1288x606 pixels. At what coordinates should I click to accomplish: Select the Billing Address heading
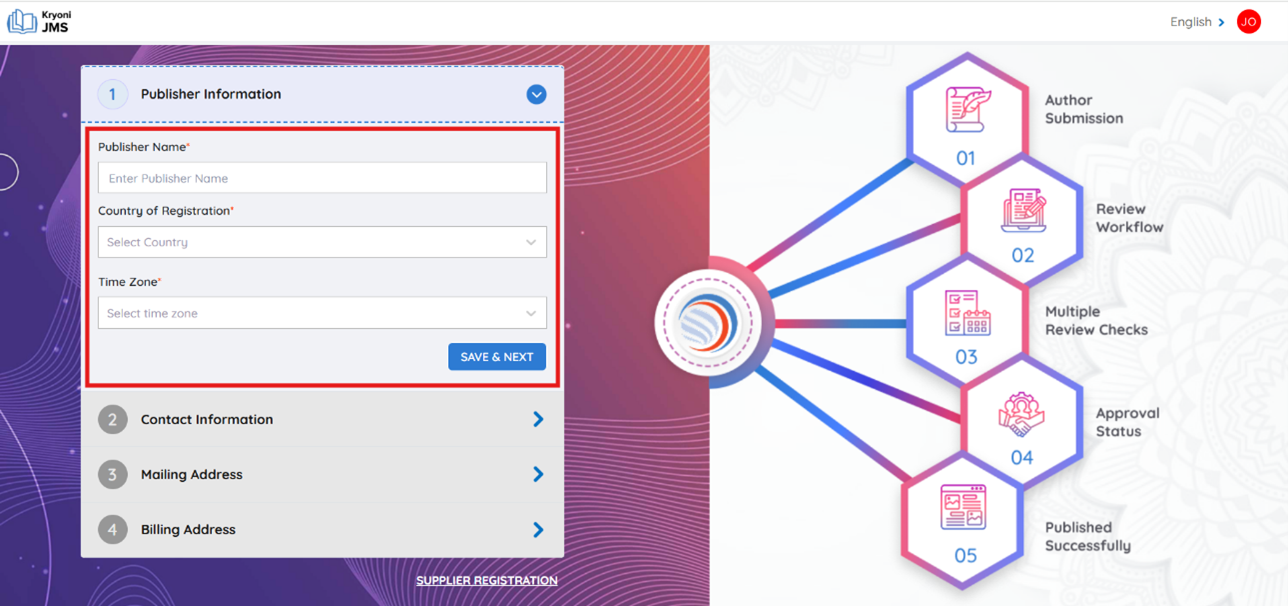[x=188, y=530]
